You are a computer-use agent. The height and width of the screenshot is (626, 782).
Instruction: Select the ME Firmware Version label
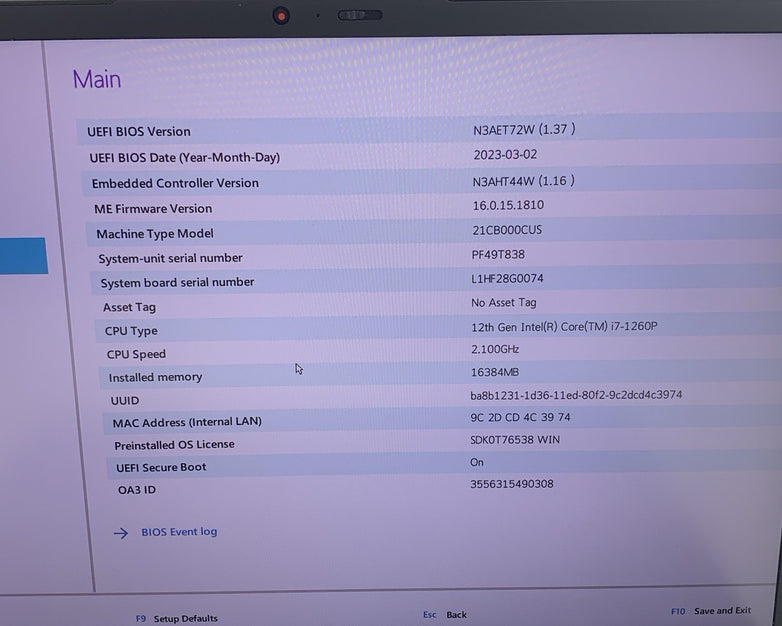153,209
